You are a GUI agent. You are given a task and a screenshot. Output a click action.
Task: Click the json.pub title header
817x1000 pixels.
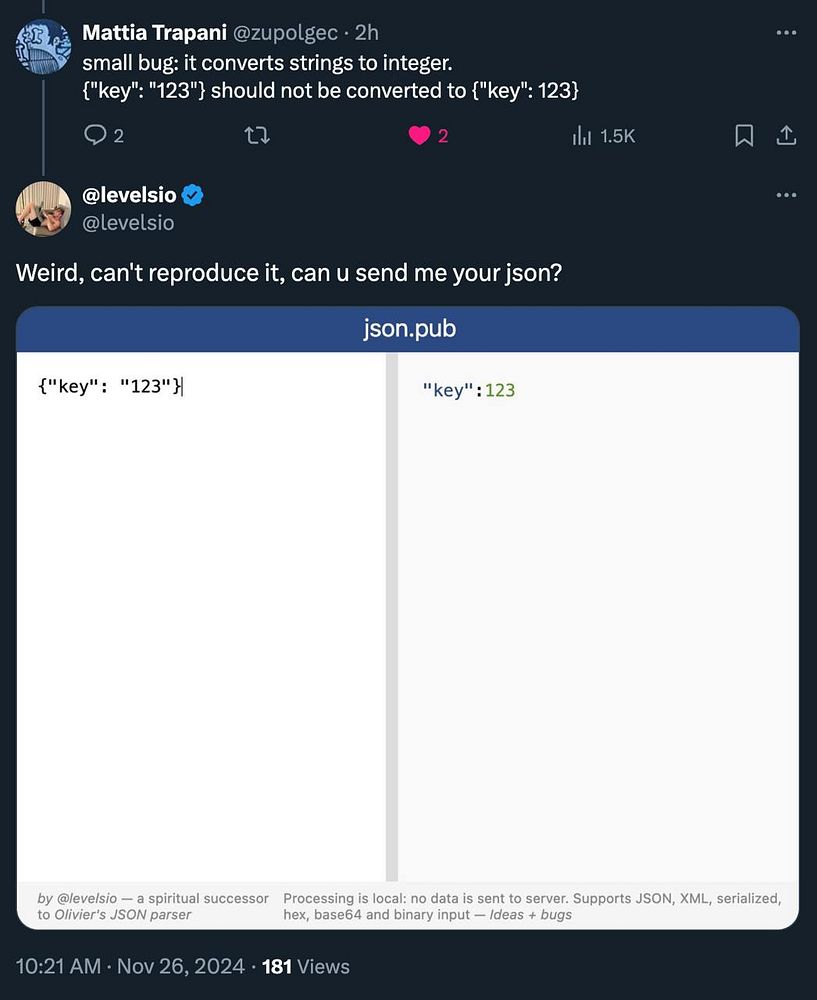(408, 329)
